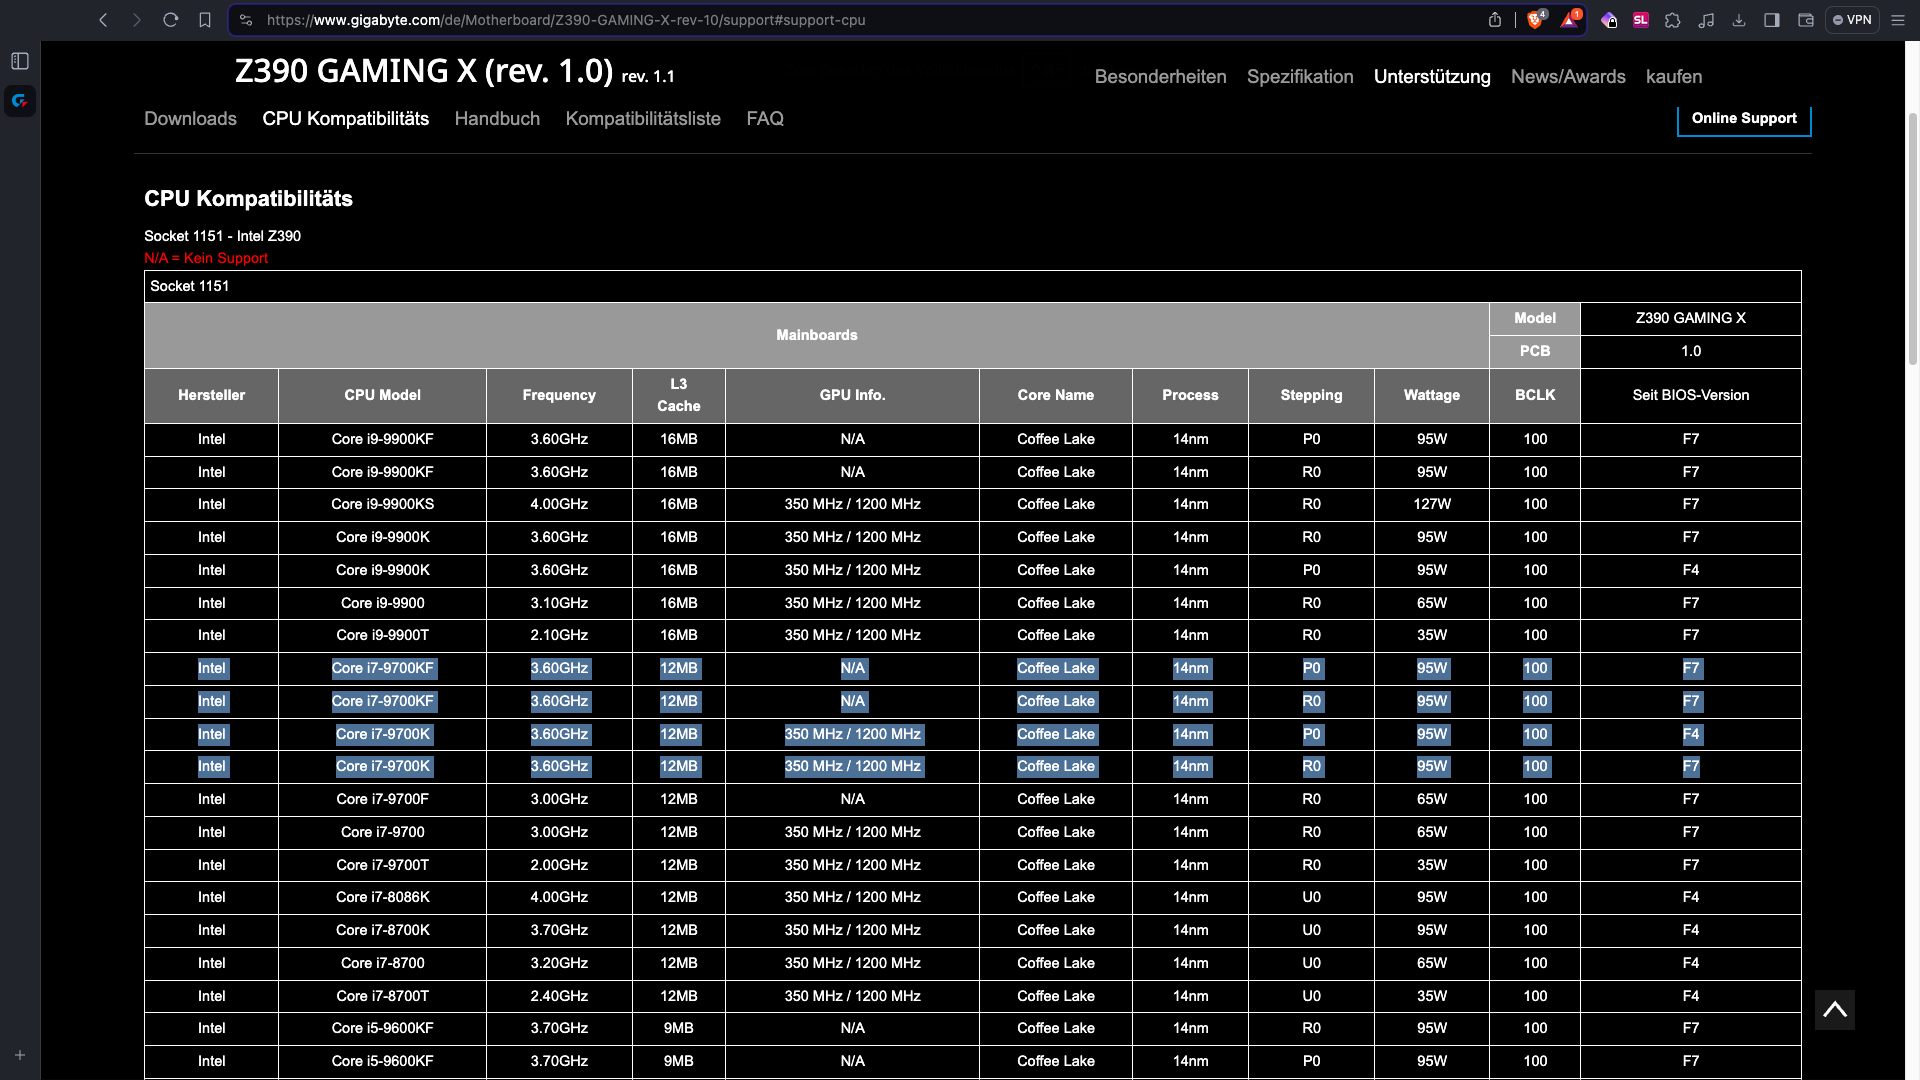Screen dimensions: 1920x1080
Task: Open a new tab with the plus icon
Action: pyautogui.click(x=20, y=1055)
